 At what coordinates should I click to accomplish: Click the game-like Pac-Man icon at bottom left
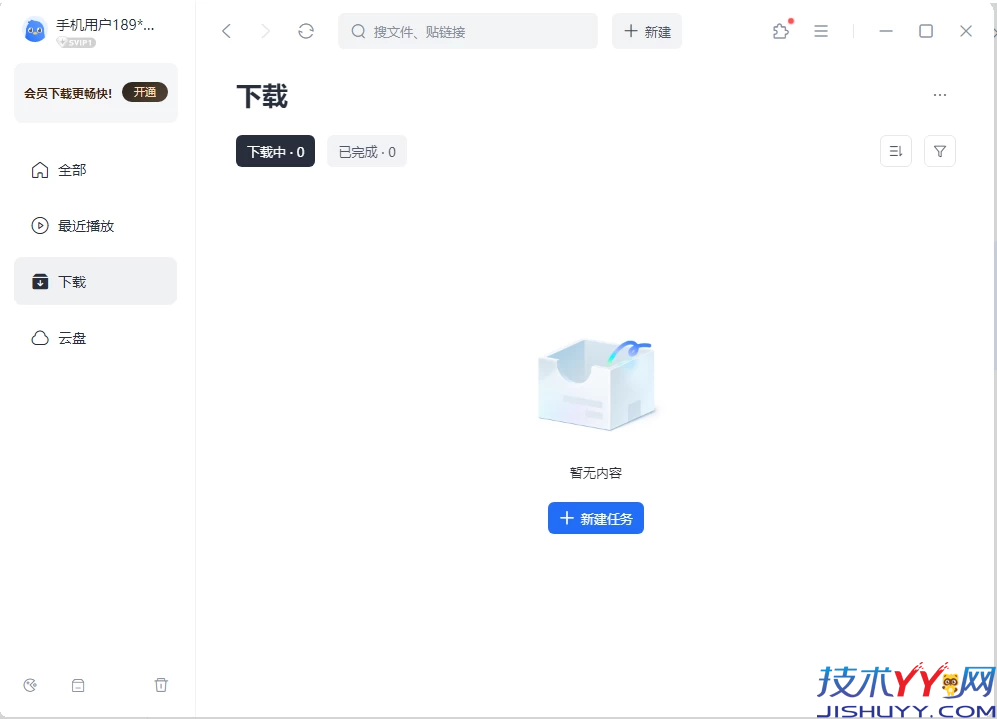(x=29, y=685)
